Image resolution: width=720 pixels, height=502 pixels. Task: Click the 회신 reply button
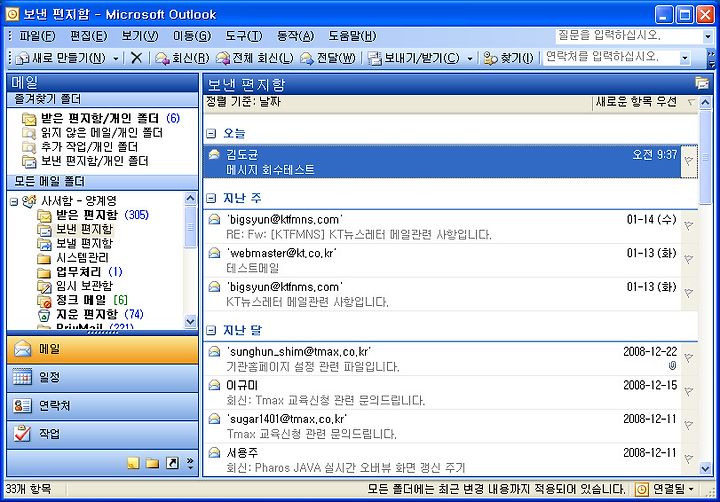182,58
